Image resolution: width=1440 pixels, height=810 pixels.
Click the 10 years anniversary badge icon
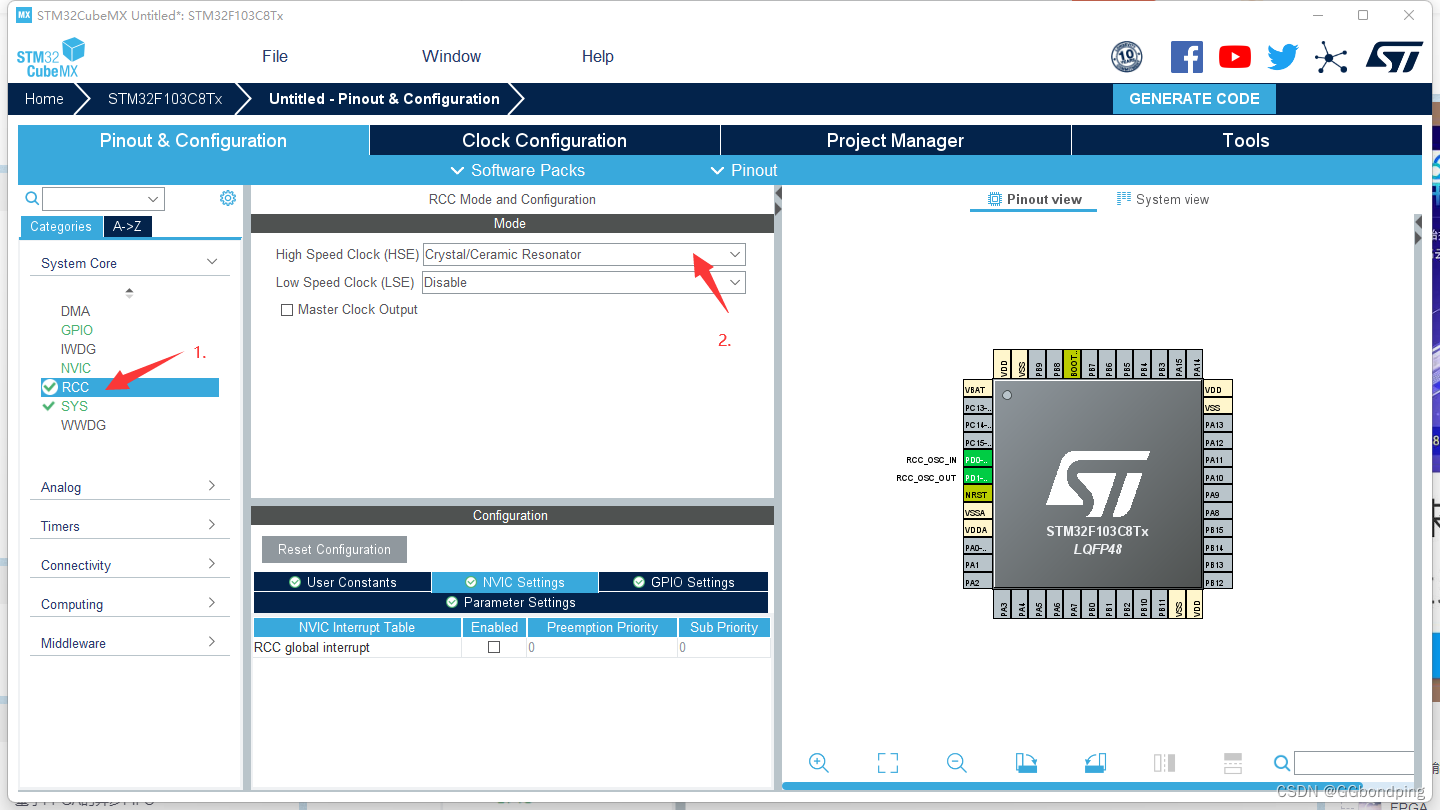point(1127,57)
